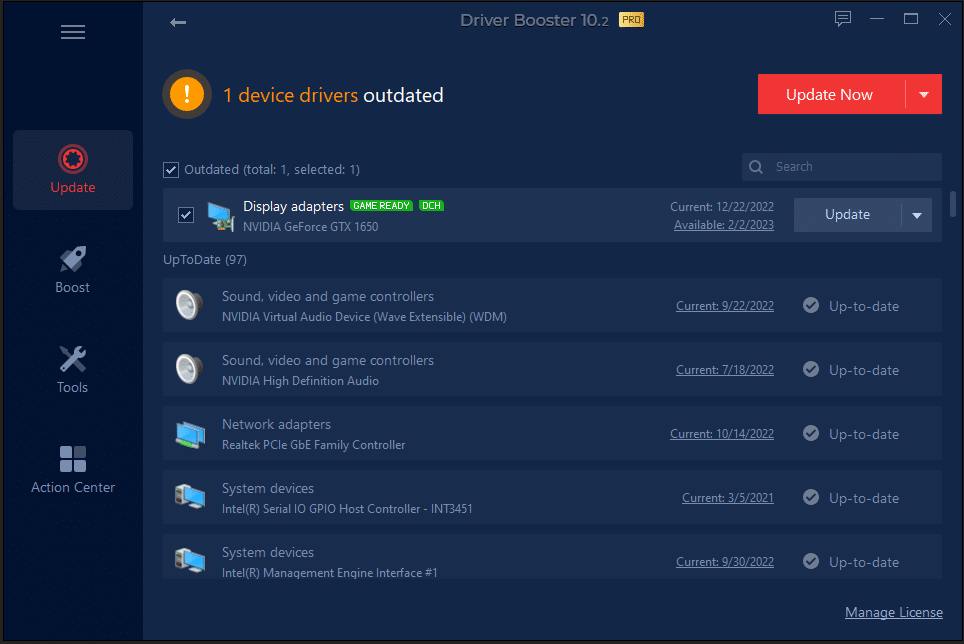The height and width of the screenshot is (644, 964).
Task: Select the UpToDate (97) section label
Action: click(205, 259)
